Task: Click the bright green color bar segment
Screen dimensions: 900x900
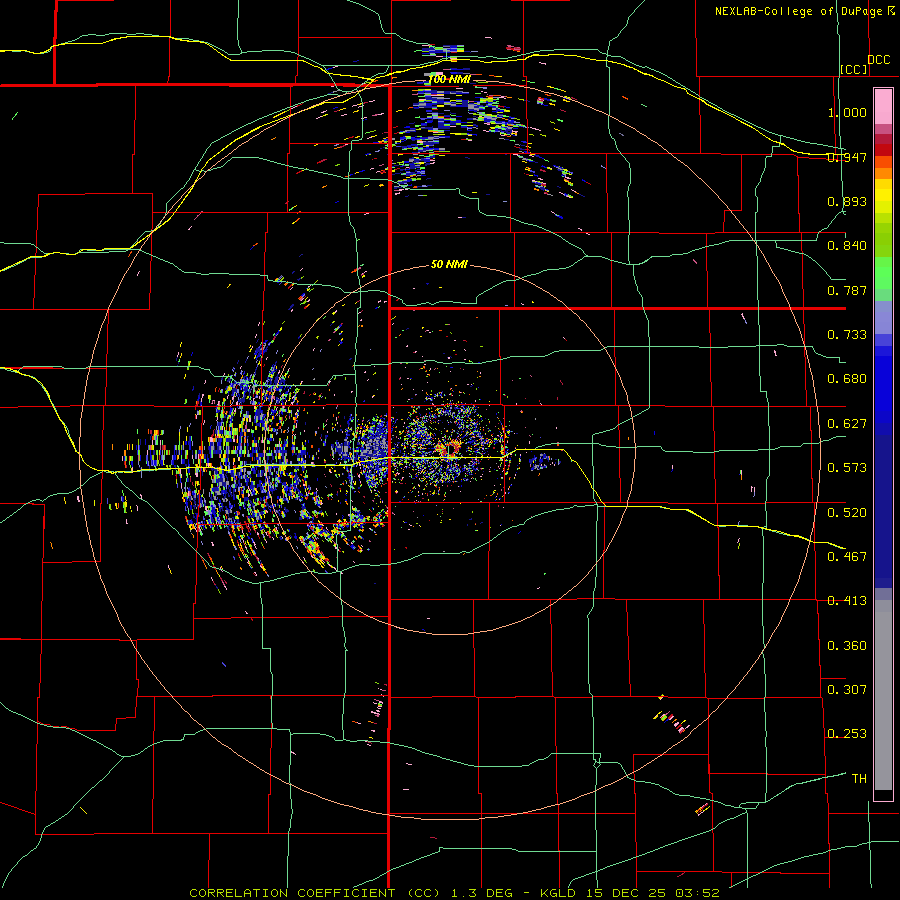Action: click(x=883, y=273)
